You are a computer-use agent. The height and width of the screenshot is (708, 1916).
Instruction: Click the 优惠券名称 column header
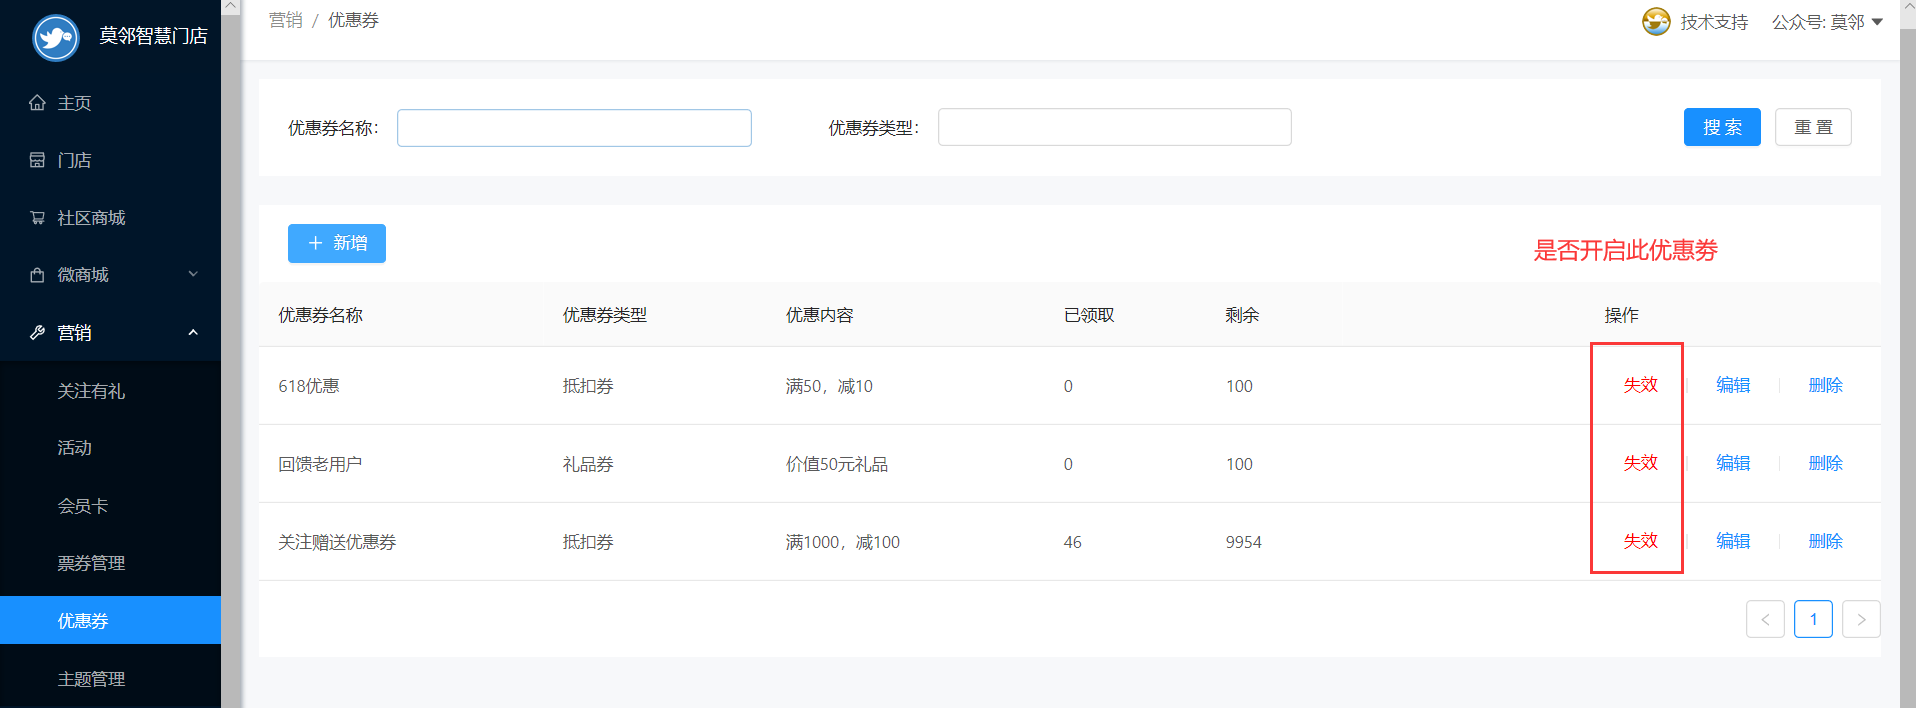pyautogui.click(x=320, y=315)
